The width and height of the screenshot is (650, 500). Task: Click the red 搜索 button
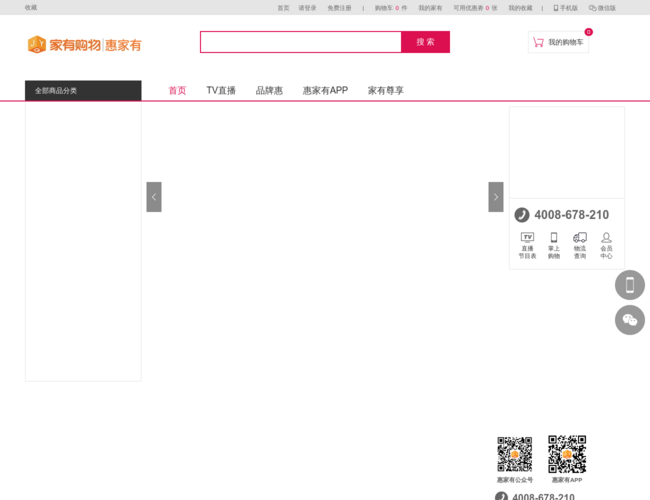coord(425,42)
